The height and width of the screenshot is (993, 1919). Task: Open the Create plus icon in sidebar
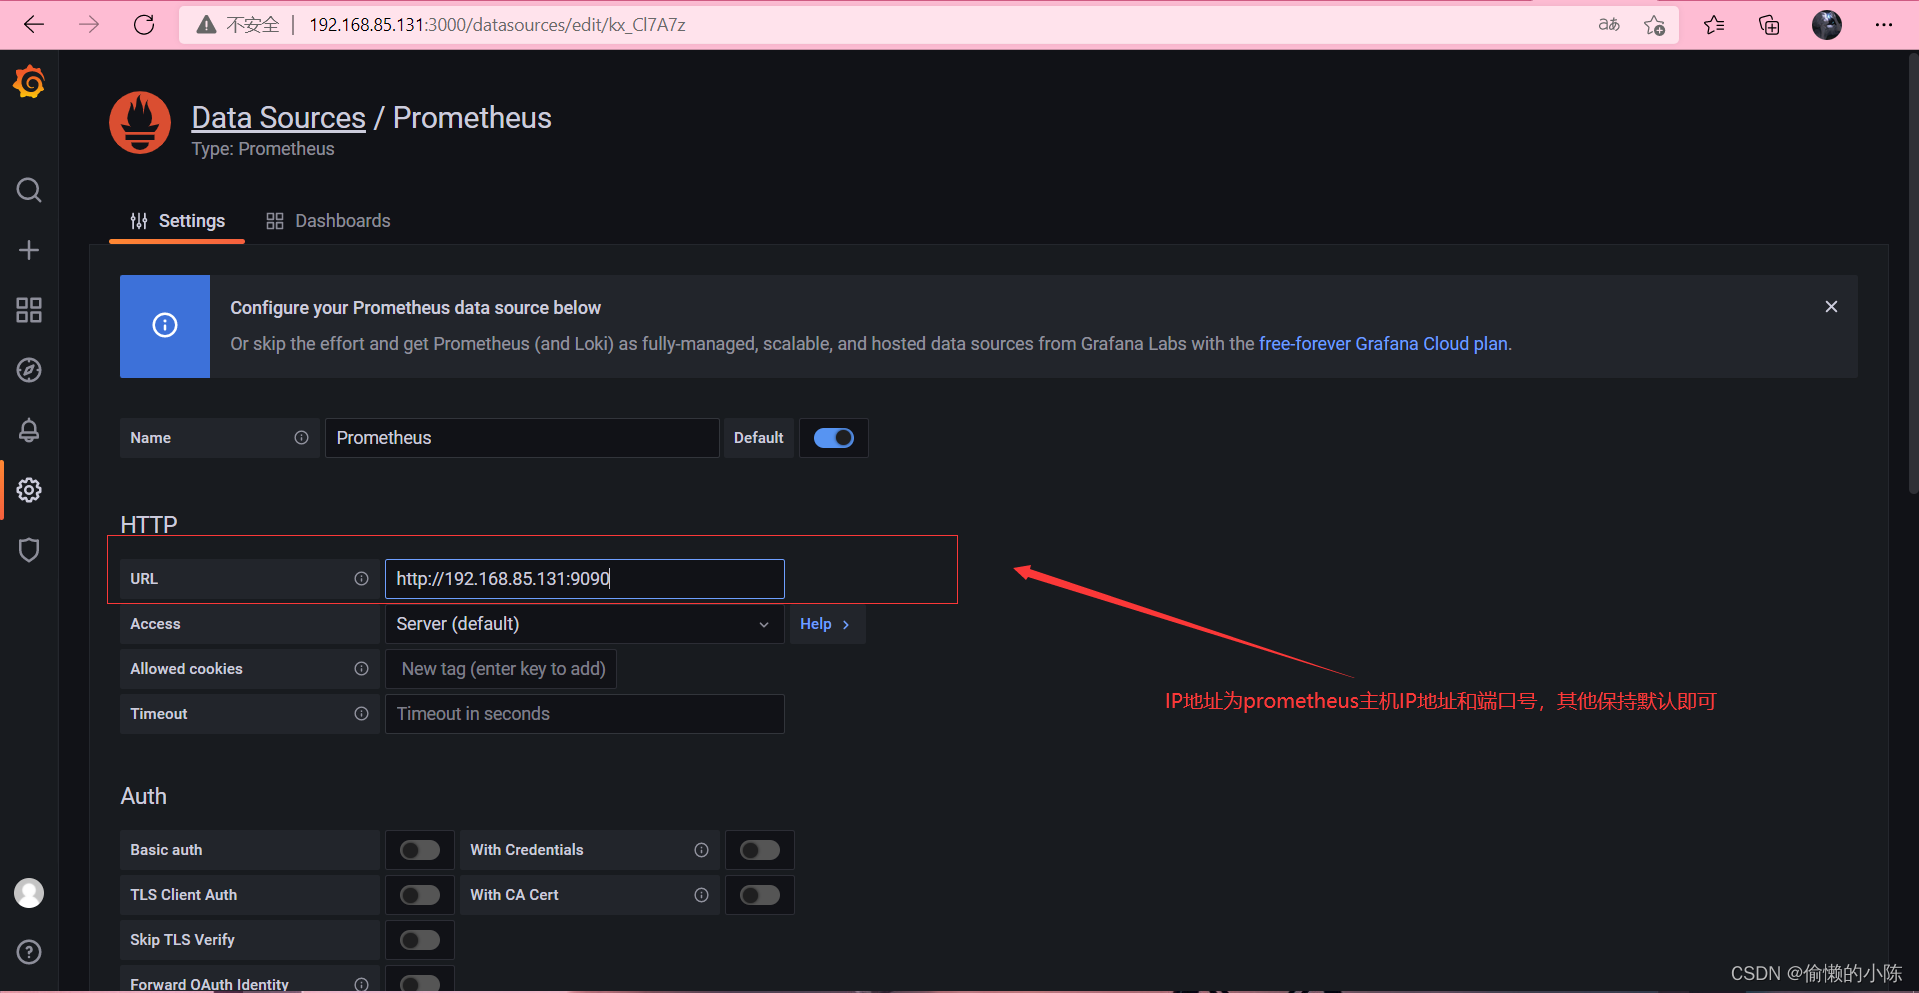(x=29, y=250)
